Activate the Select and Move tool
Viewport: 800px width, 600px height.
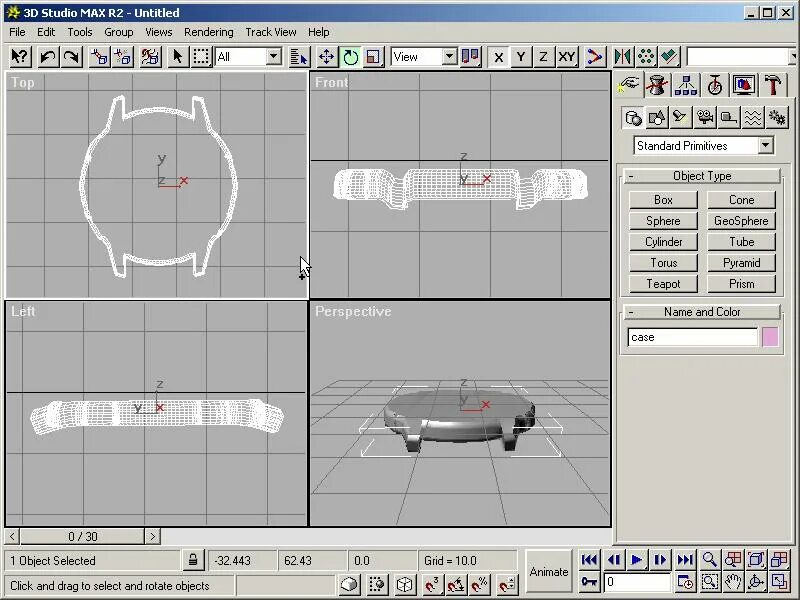point(327,57)
